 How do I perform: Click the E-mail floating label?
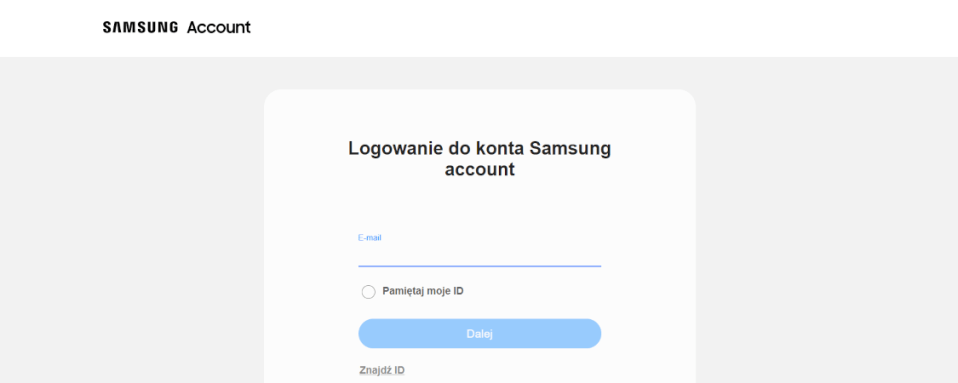(370, 238)
